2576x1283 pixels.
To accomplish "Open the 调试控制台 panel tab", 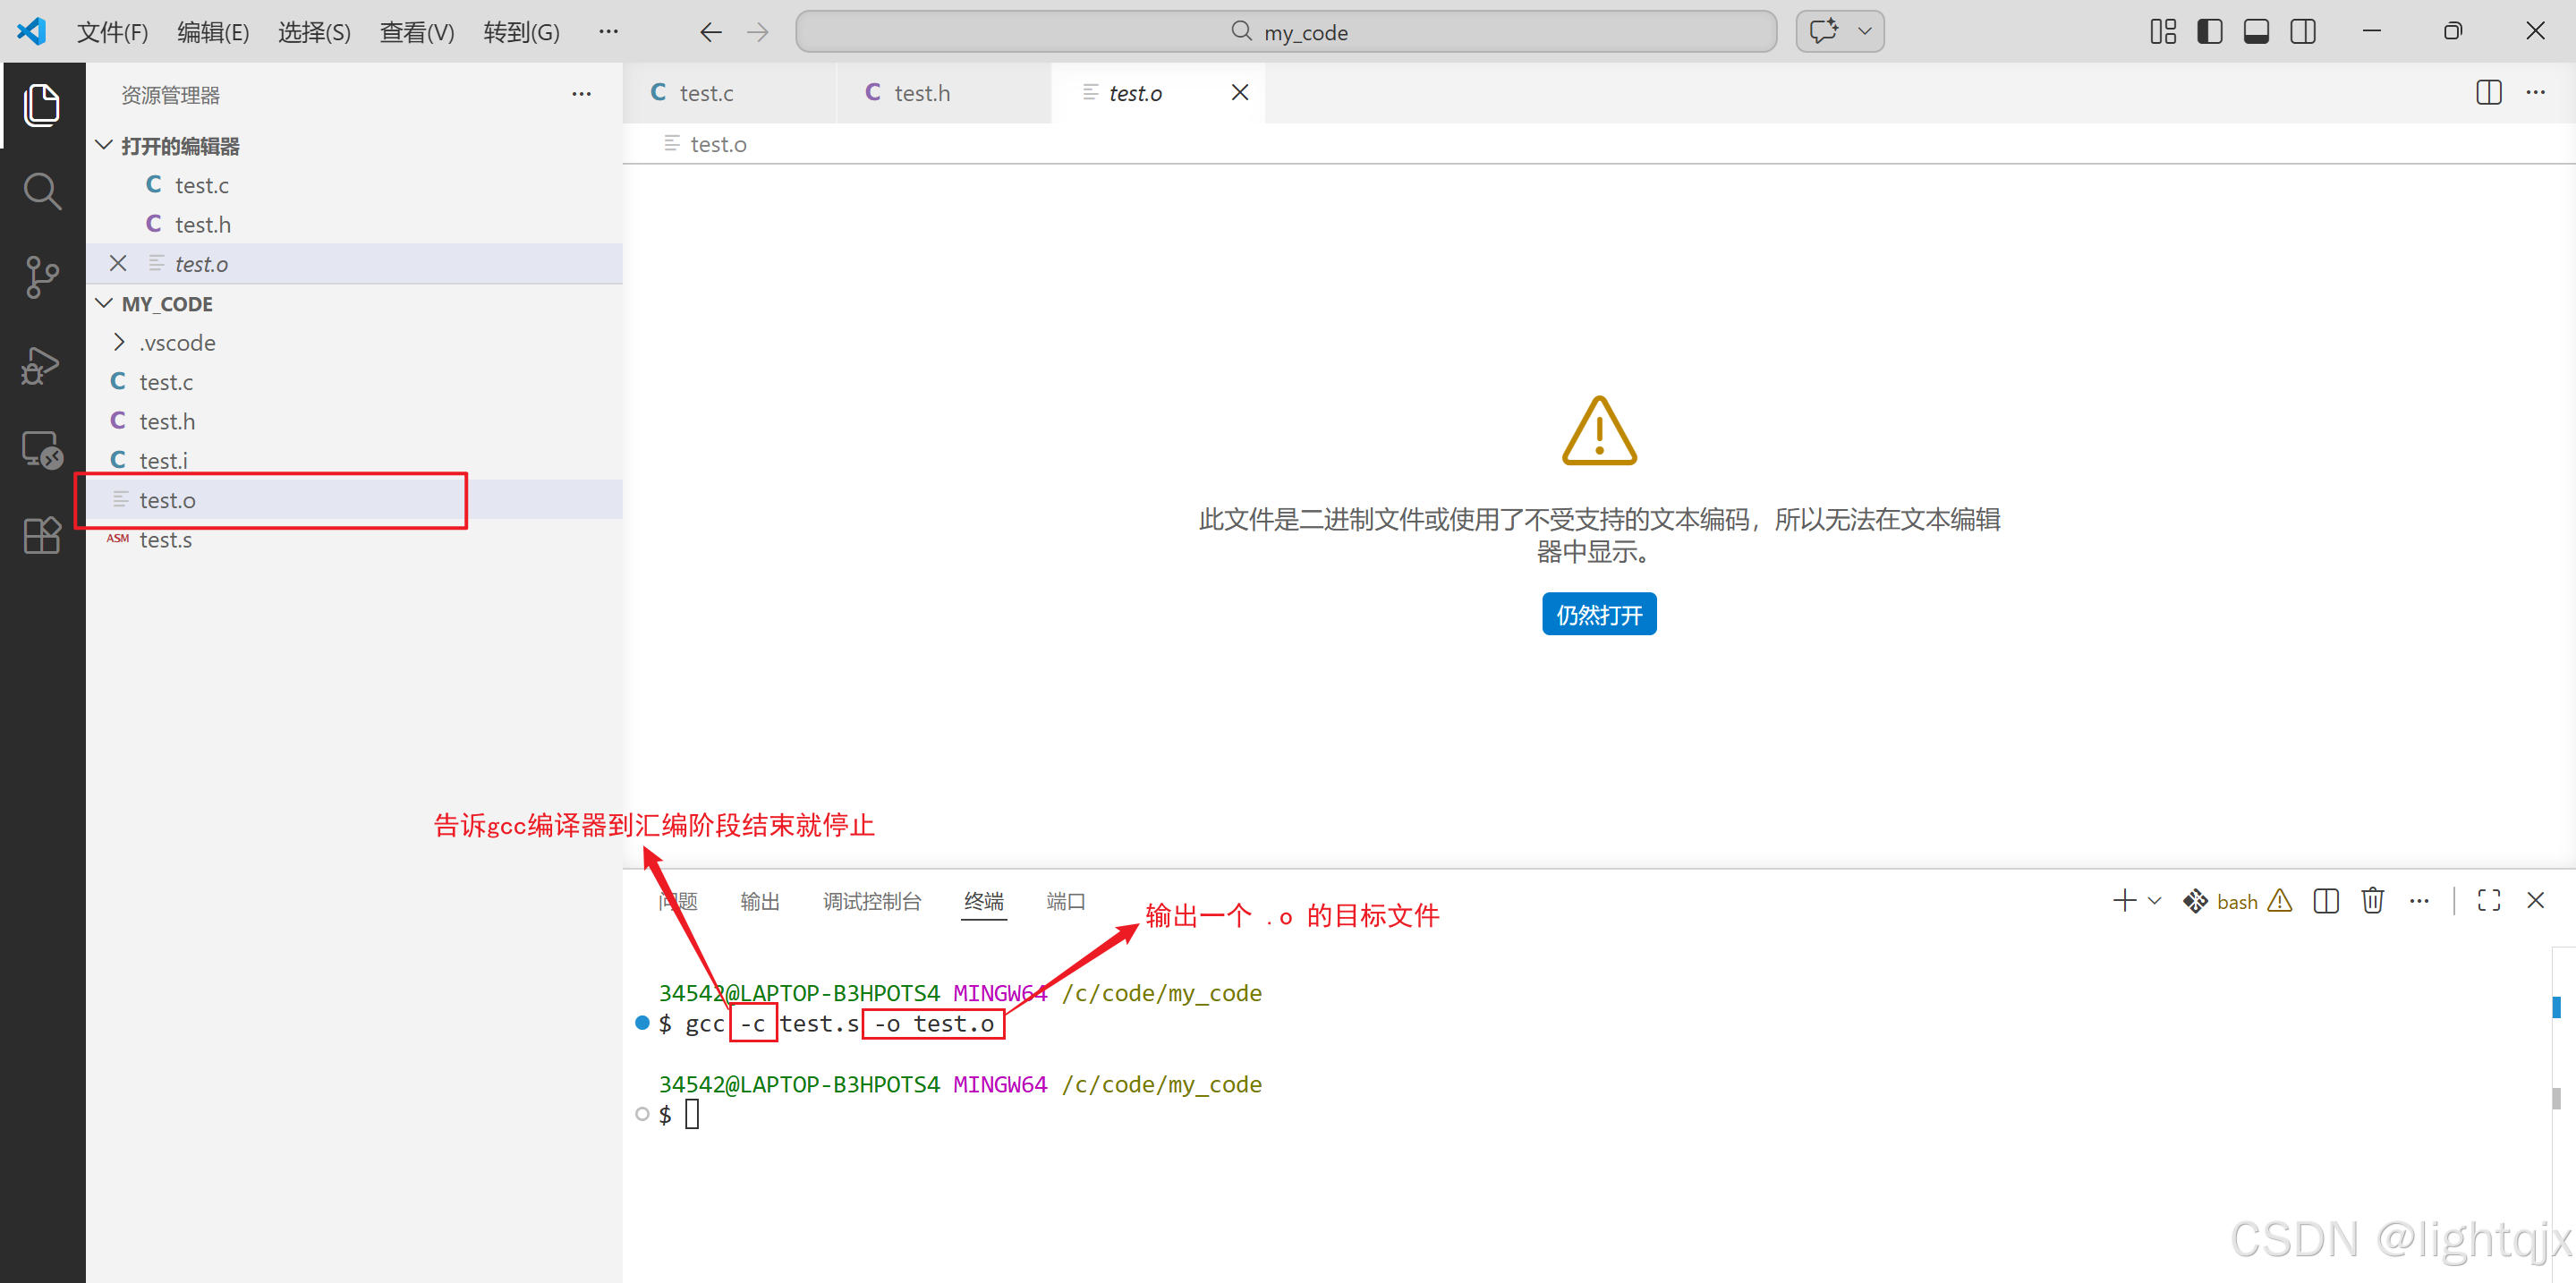I will tap(872, 901).
